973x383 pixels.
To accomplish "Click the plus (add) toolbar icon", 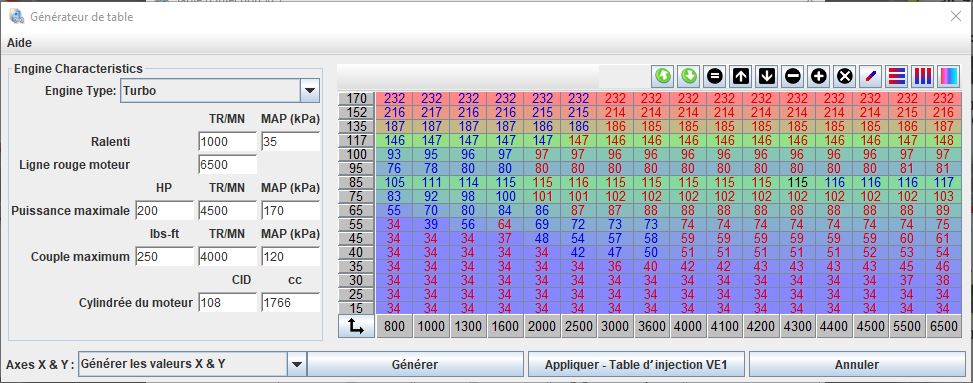I will pyautogui.click(x=818, y=76).
